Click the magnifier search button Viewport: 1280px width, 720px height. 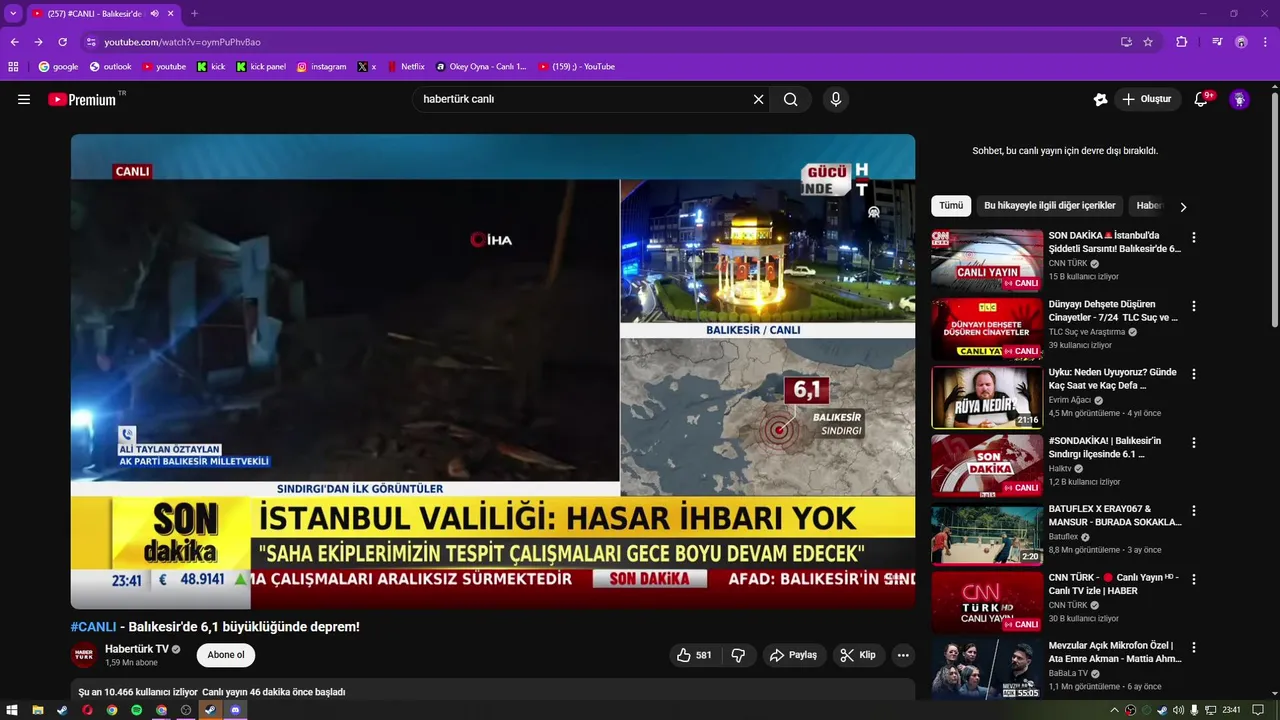point(791,99)
